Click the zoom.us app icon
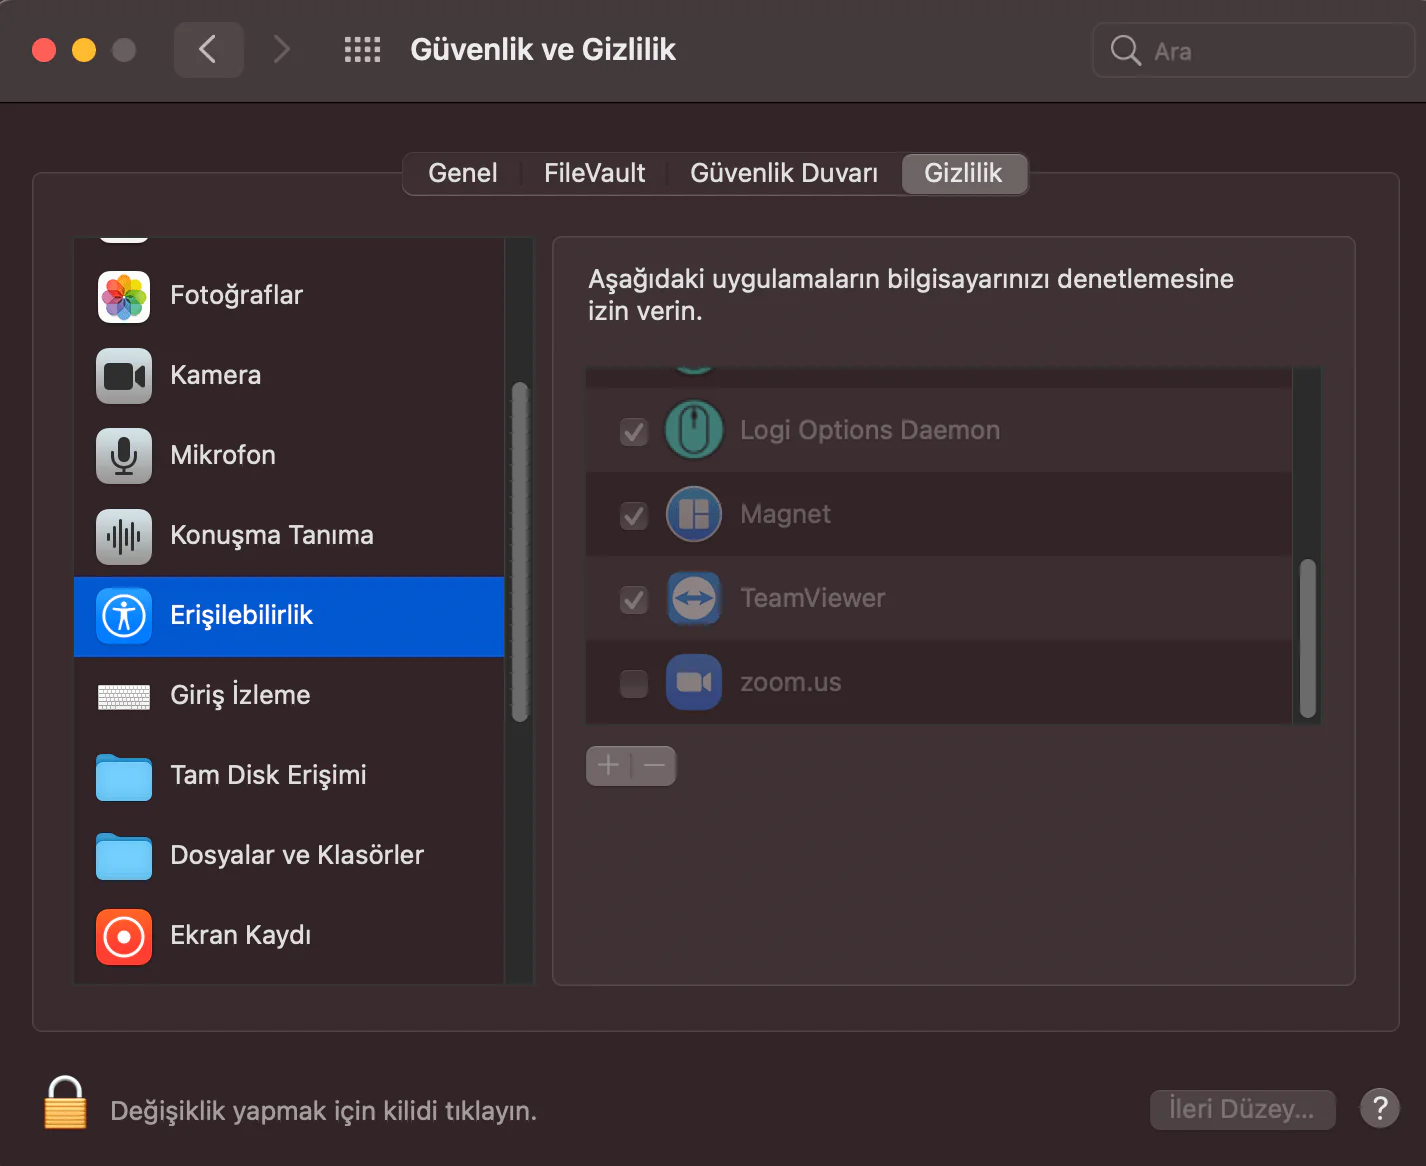 tap(694, 682)
